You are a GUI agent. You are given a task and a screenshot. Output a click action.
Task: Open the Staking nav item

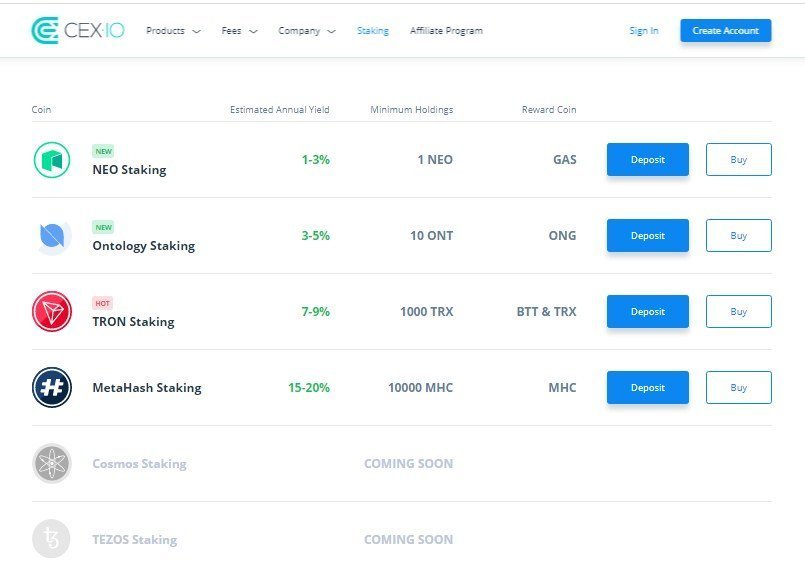point(373,31)
